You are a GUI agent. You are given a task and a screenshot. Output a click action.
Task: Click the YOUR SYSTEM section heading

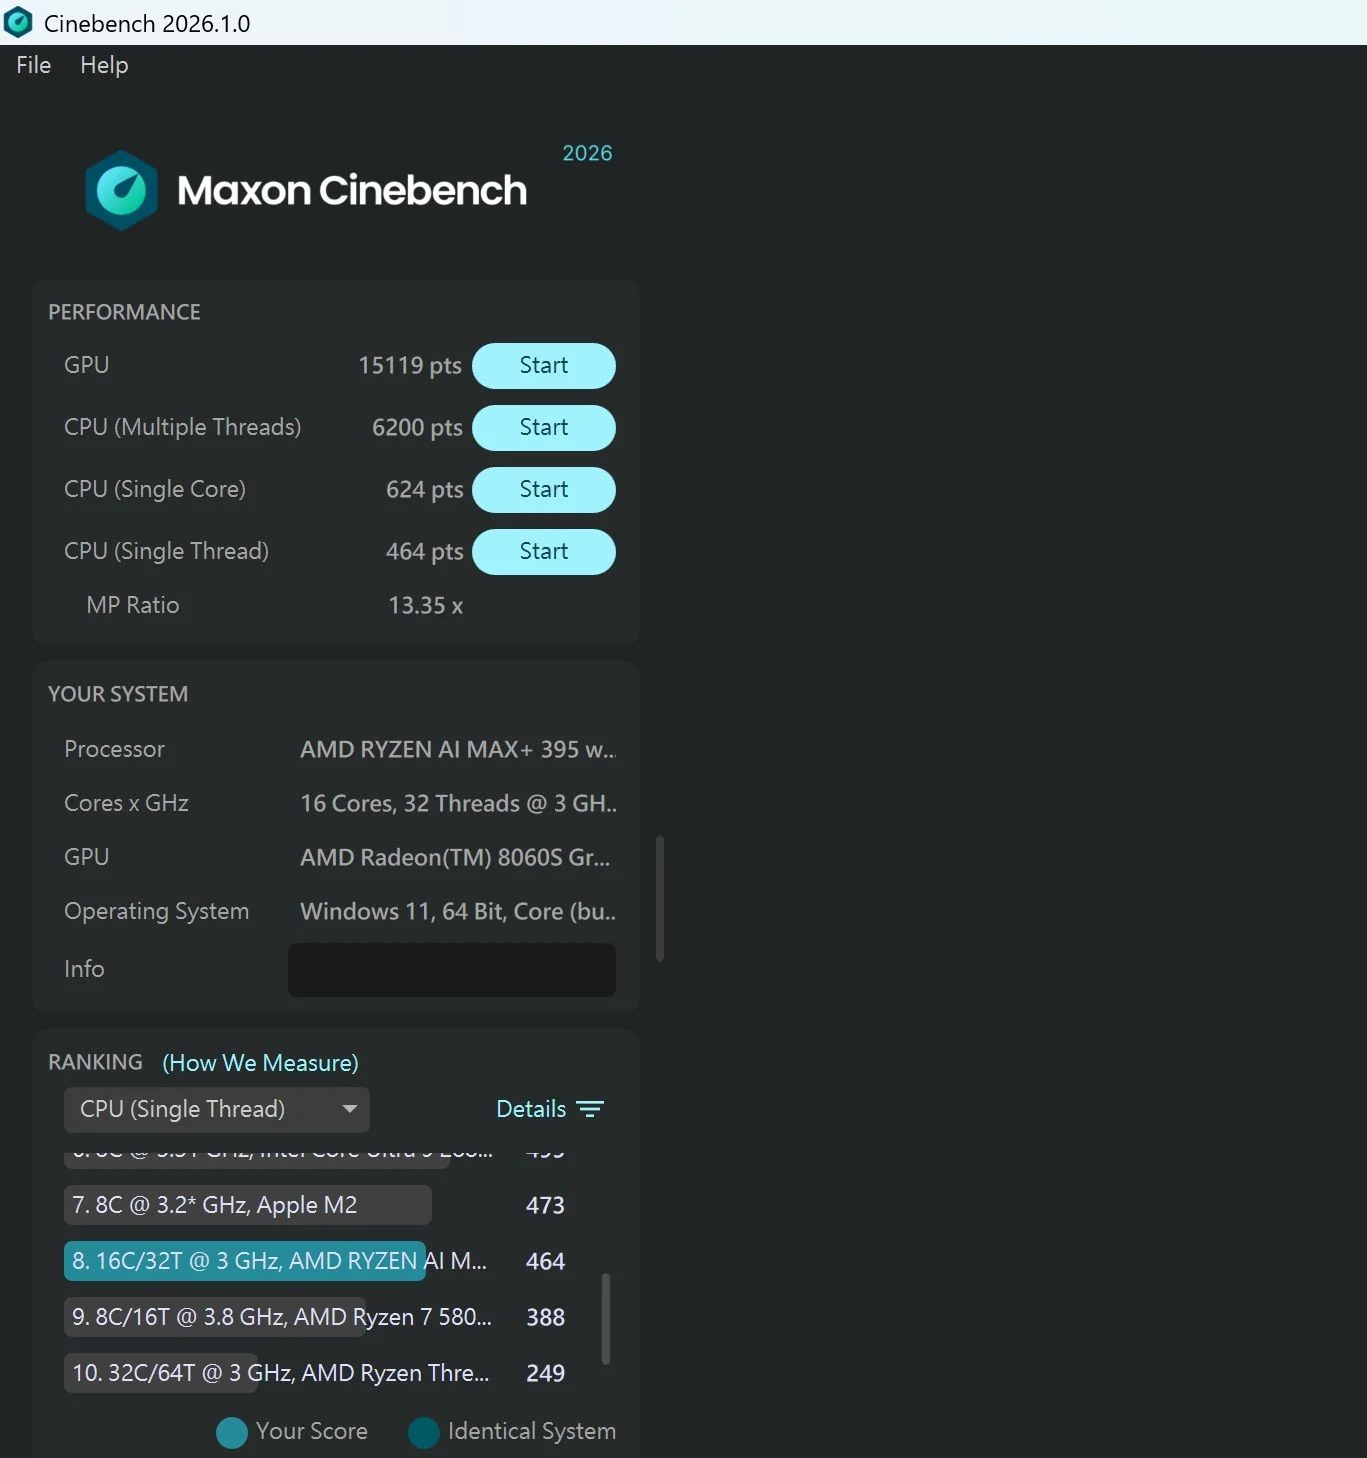(x=118, y=694)
